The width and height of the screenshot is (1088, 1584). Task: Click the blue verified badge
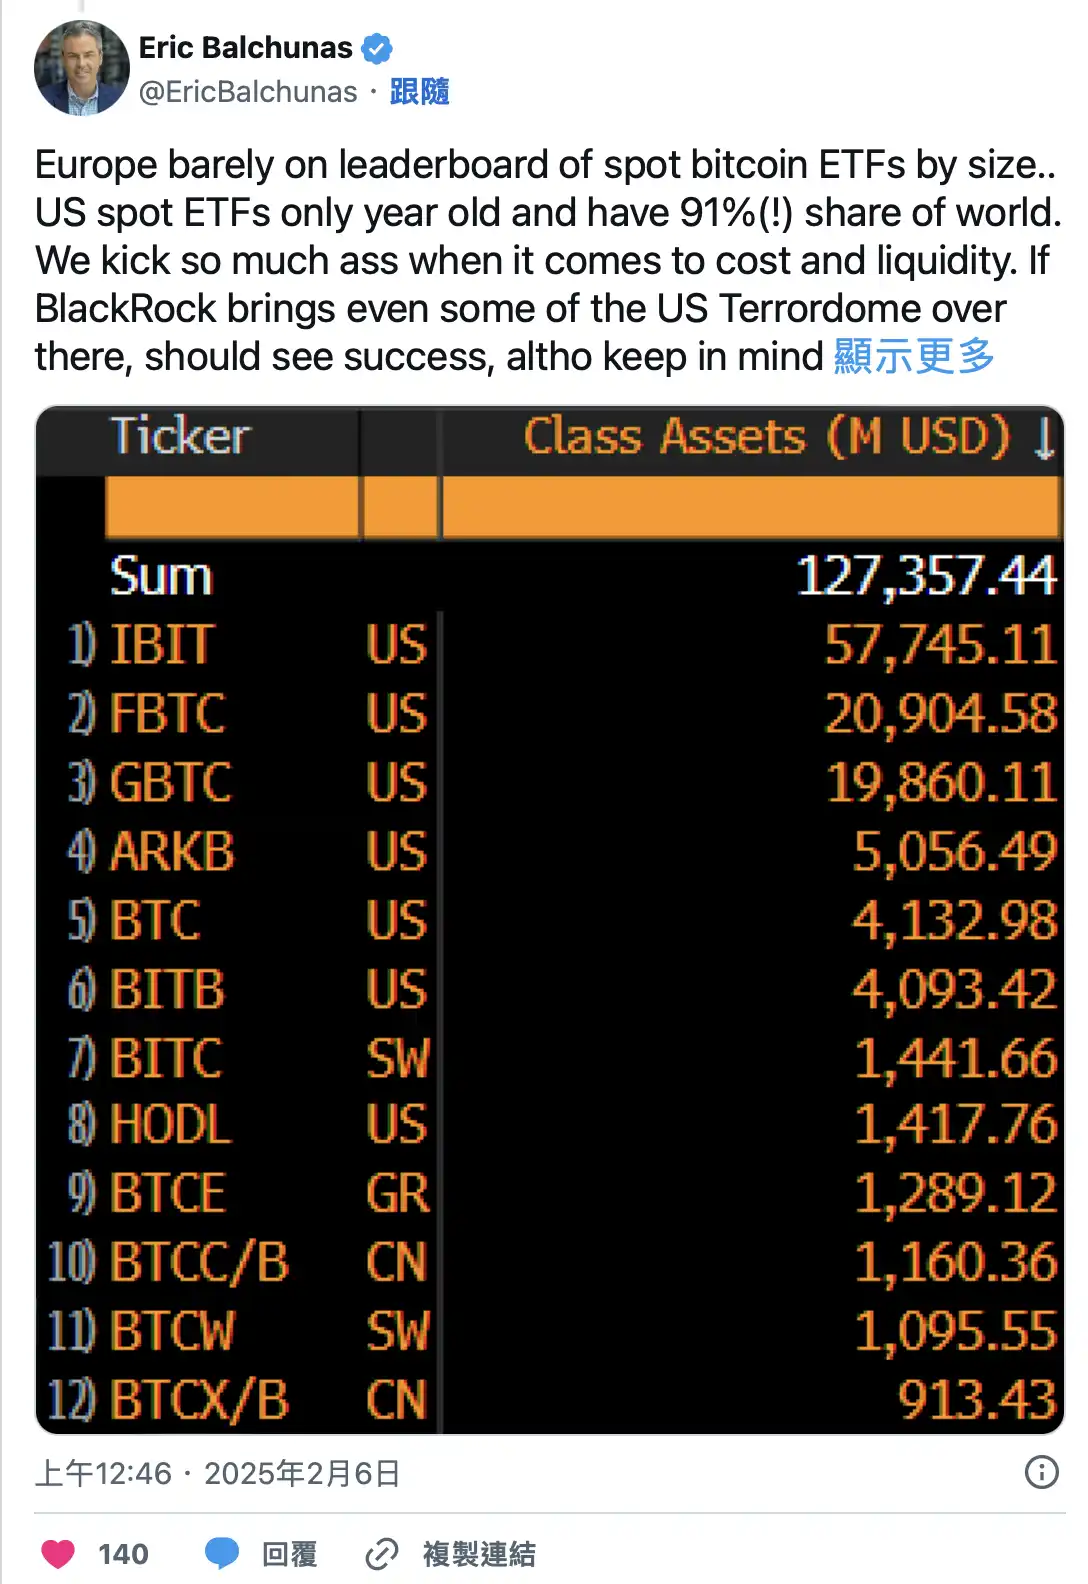click(377, 48)
